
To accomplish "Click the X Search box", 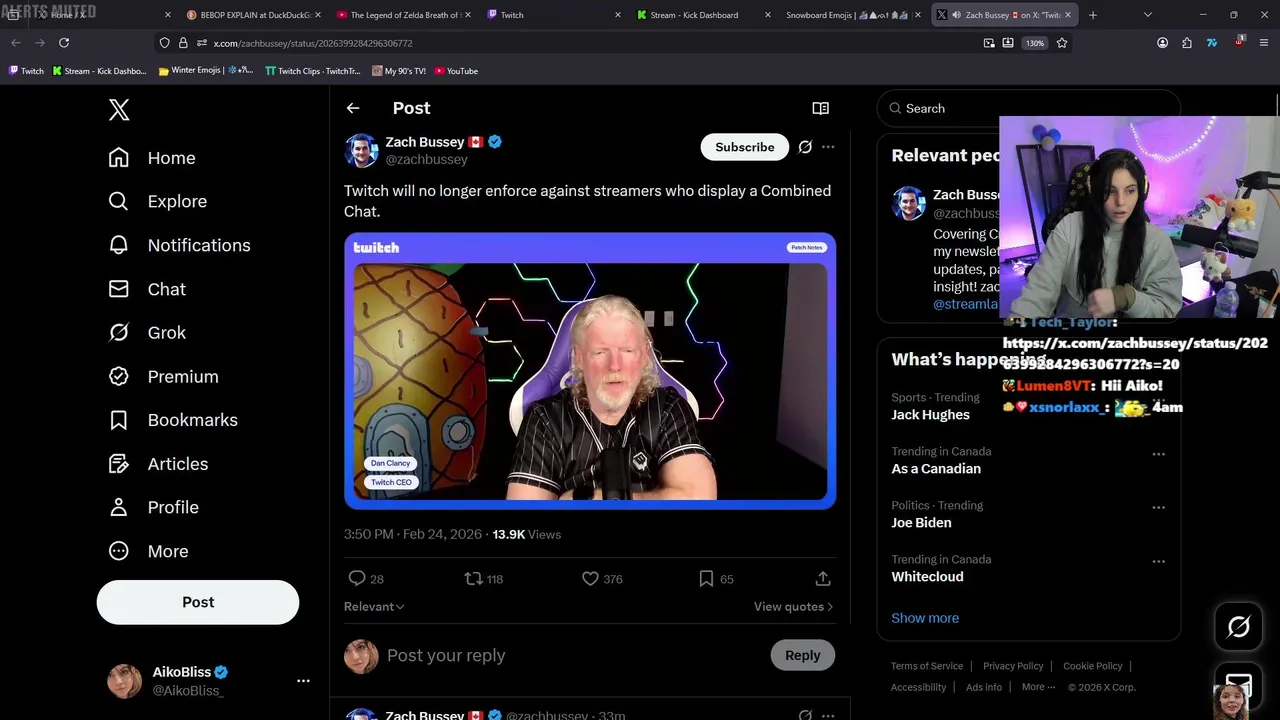I will click(x=1028, y=108).
